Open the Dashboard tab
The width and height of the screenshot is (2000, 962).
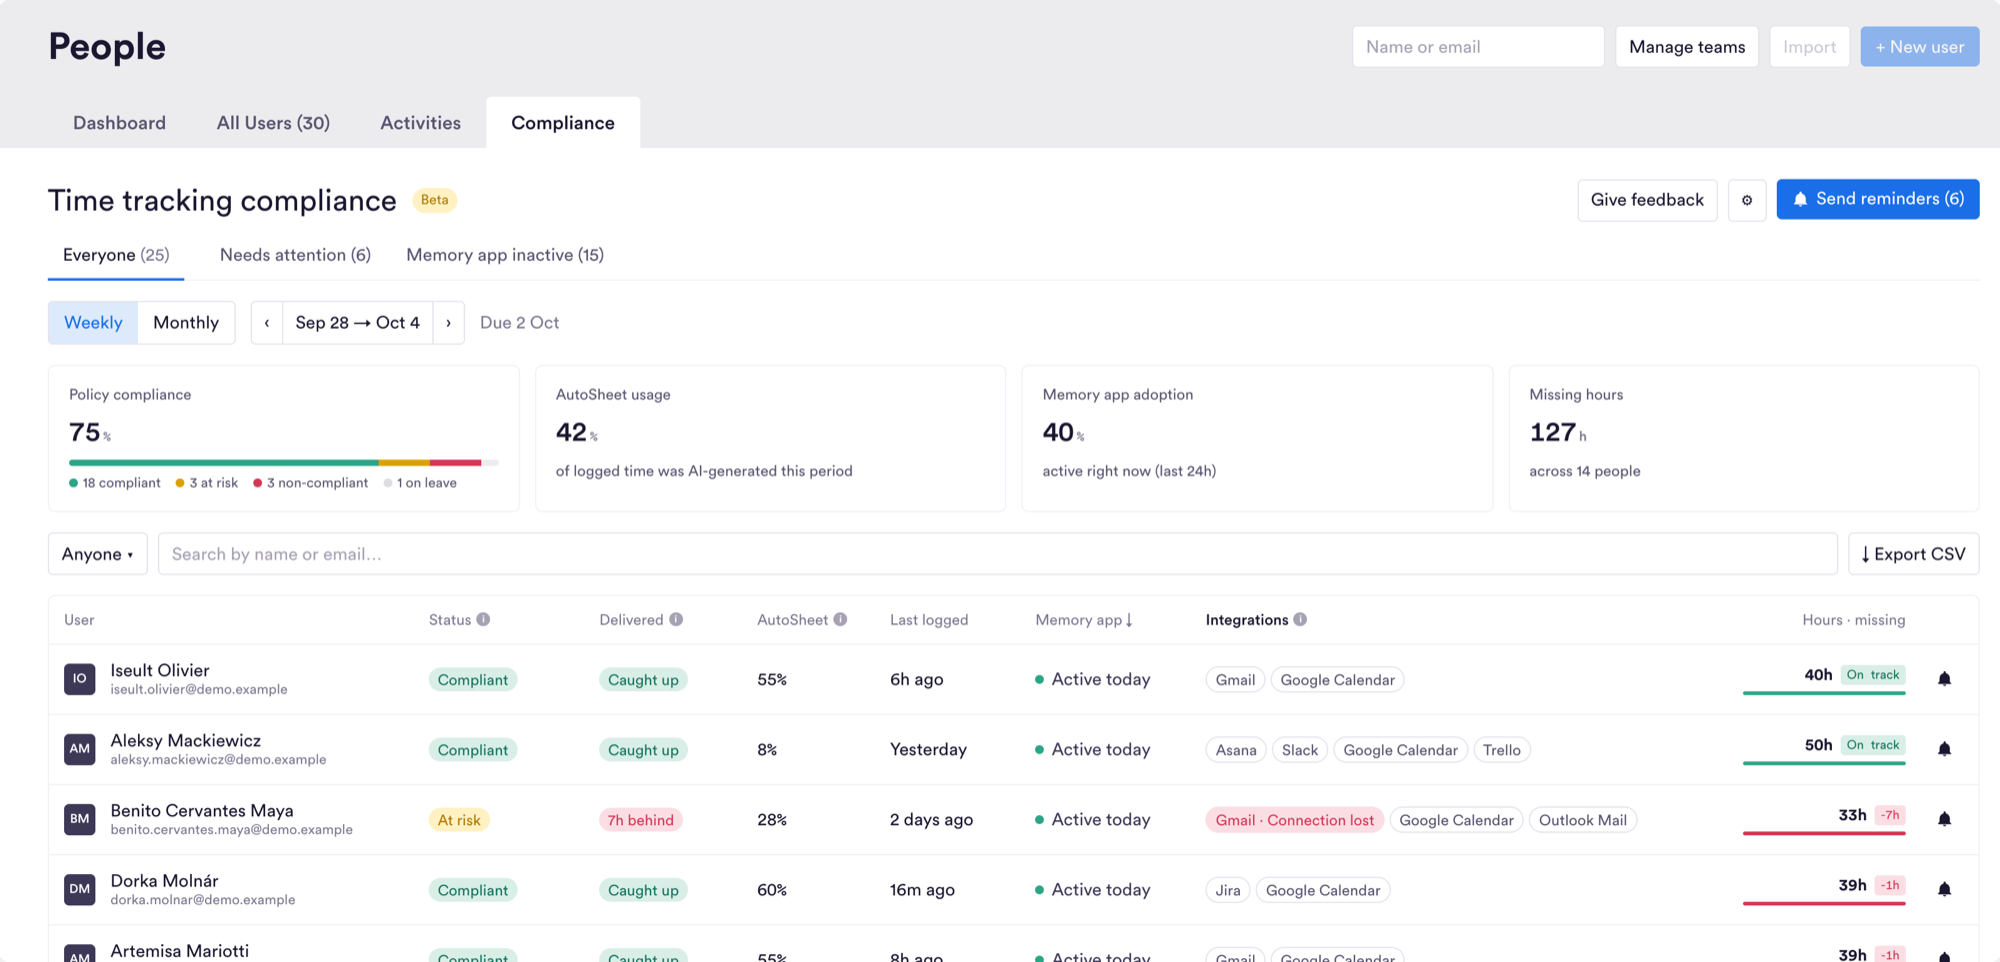coord(120,123)
